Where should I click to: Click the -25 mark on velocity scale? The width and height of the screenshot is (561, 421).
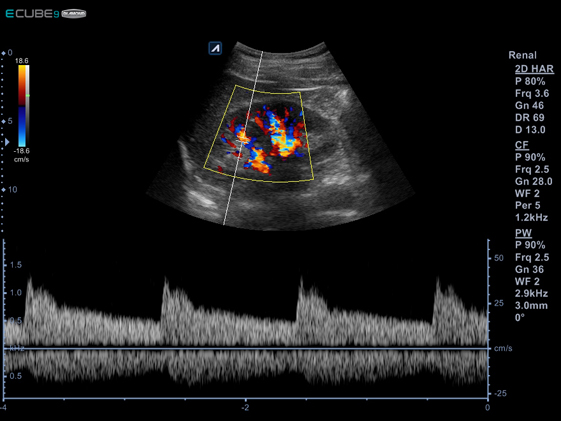pos(500,393)
